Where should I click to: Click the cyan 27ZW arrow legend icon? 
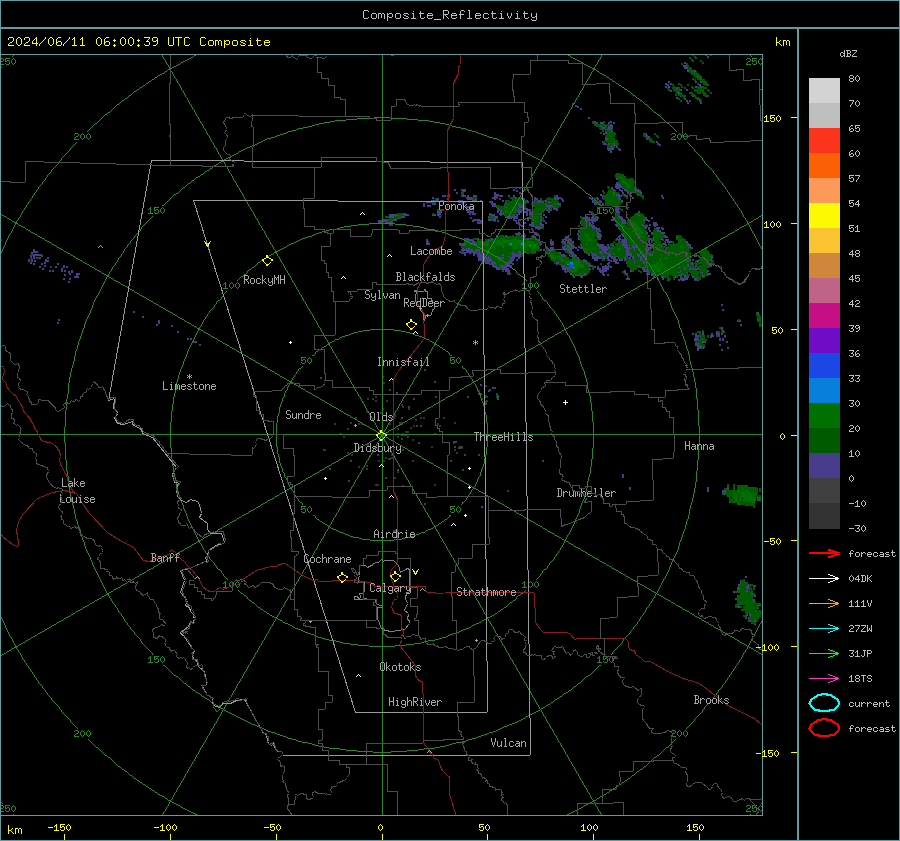[x=824, y=628]
